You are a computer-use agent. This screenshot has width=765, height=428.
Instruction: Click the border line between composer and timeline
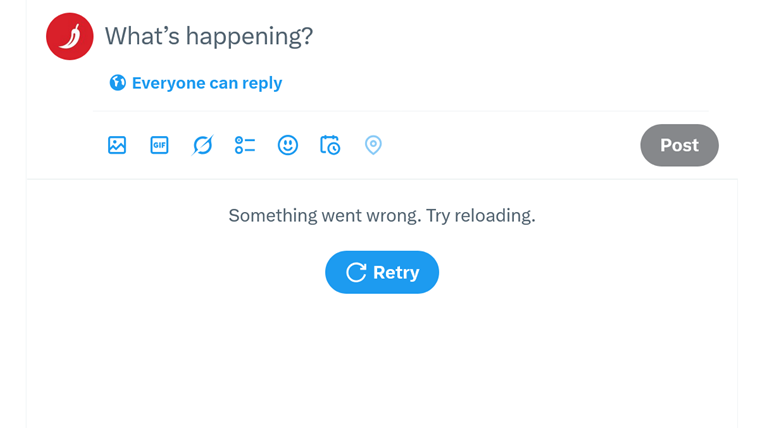tap(382, 179)
